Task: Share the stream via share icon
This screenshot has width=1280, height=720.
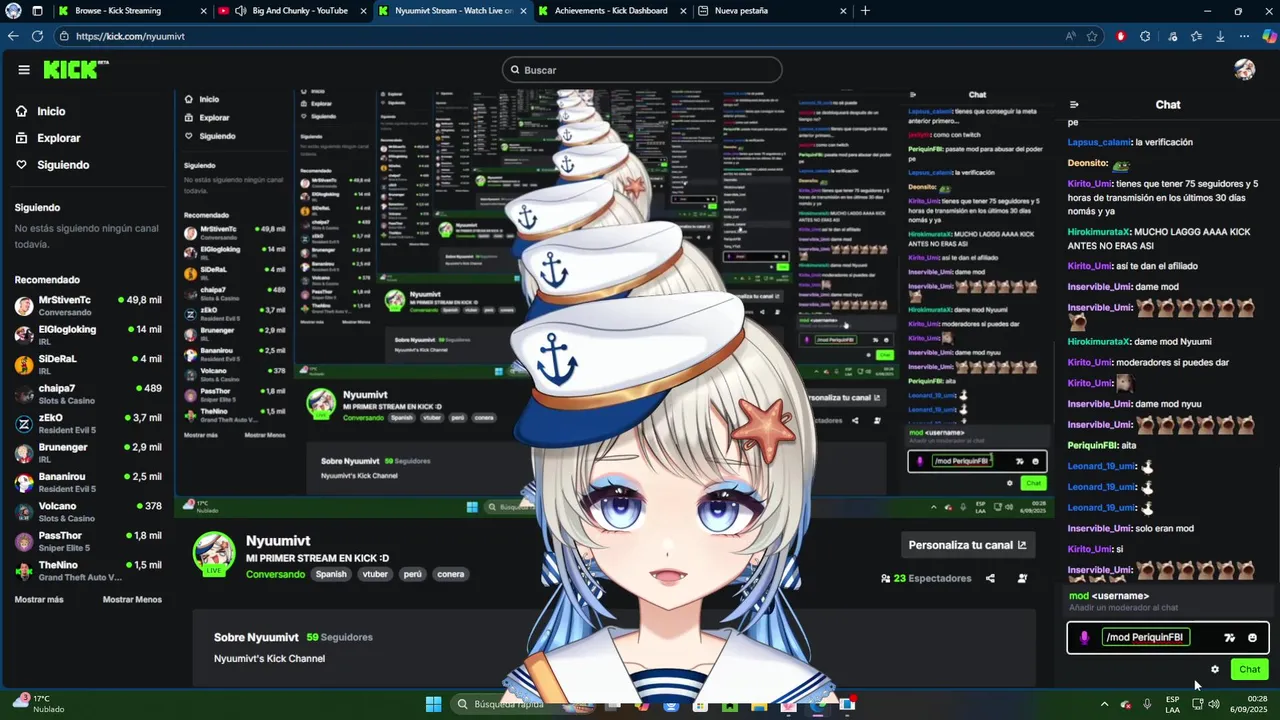Action: pos(990,578)
